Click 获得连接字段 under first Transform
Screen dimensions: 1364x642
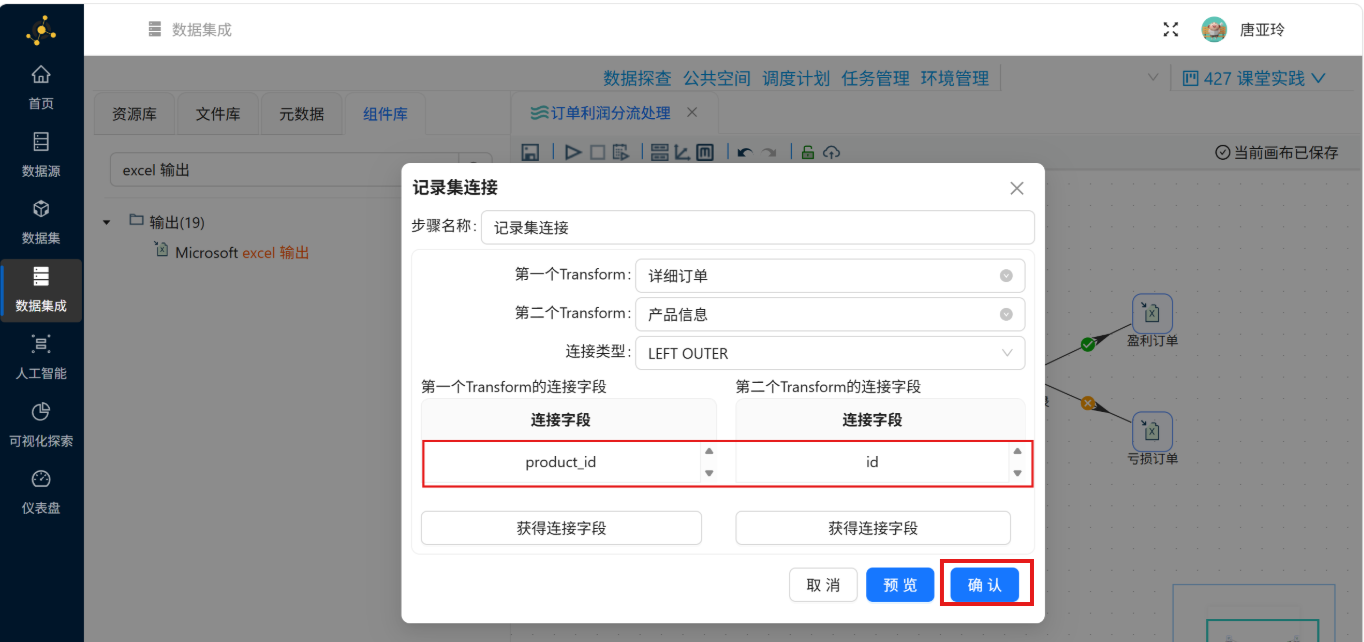tap(561, 528)
